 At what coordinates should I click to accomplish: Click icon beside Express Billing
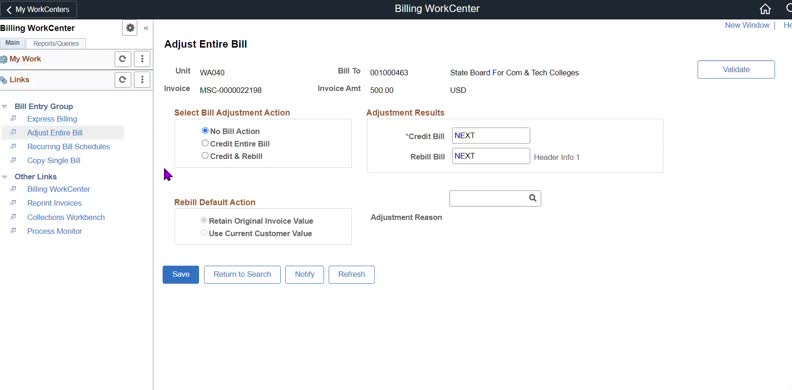point(14,119)
